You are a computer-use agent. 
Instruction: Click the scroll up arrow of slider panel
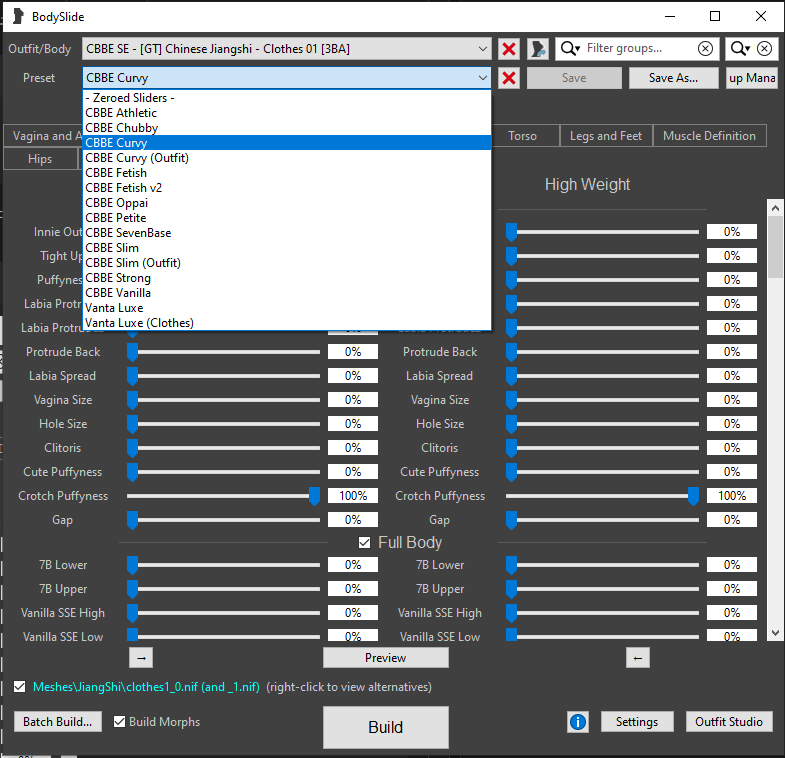pos(775,207)
